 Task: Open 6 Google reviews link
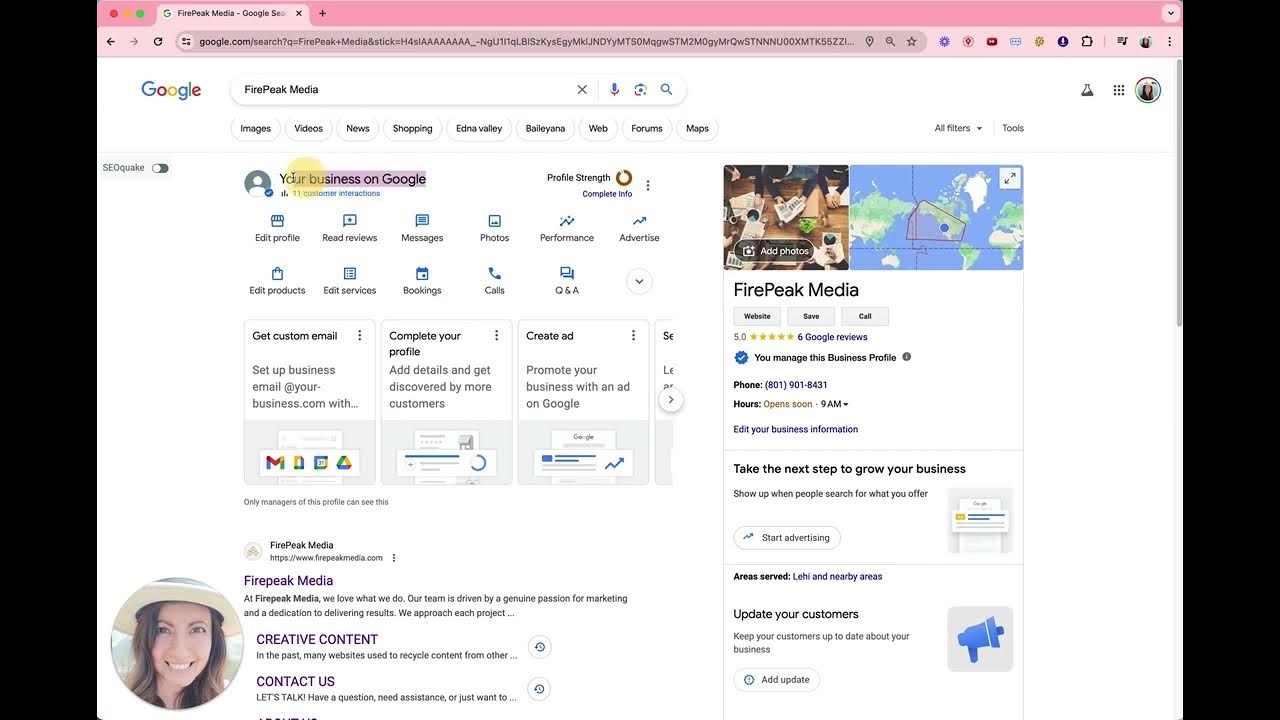[x=832, y=337]
